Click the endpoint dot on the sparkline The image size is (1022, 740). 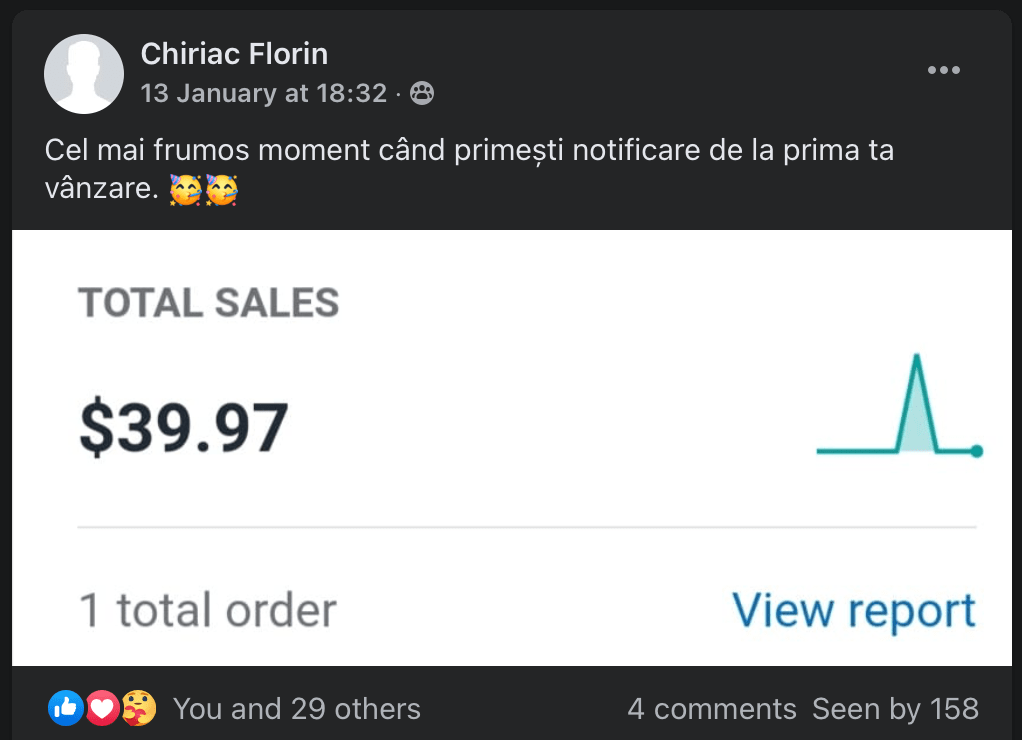tap(976, 451)
